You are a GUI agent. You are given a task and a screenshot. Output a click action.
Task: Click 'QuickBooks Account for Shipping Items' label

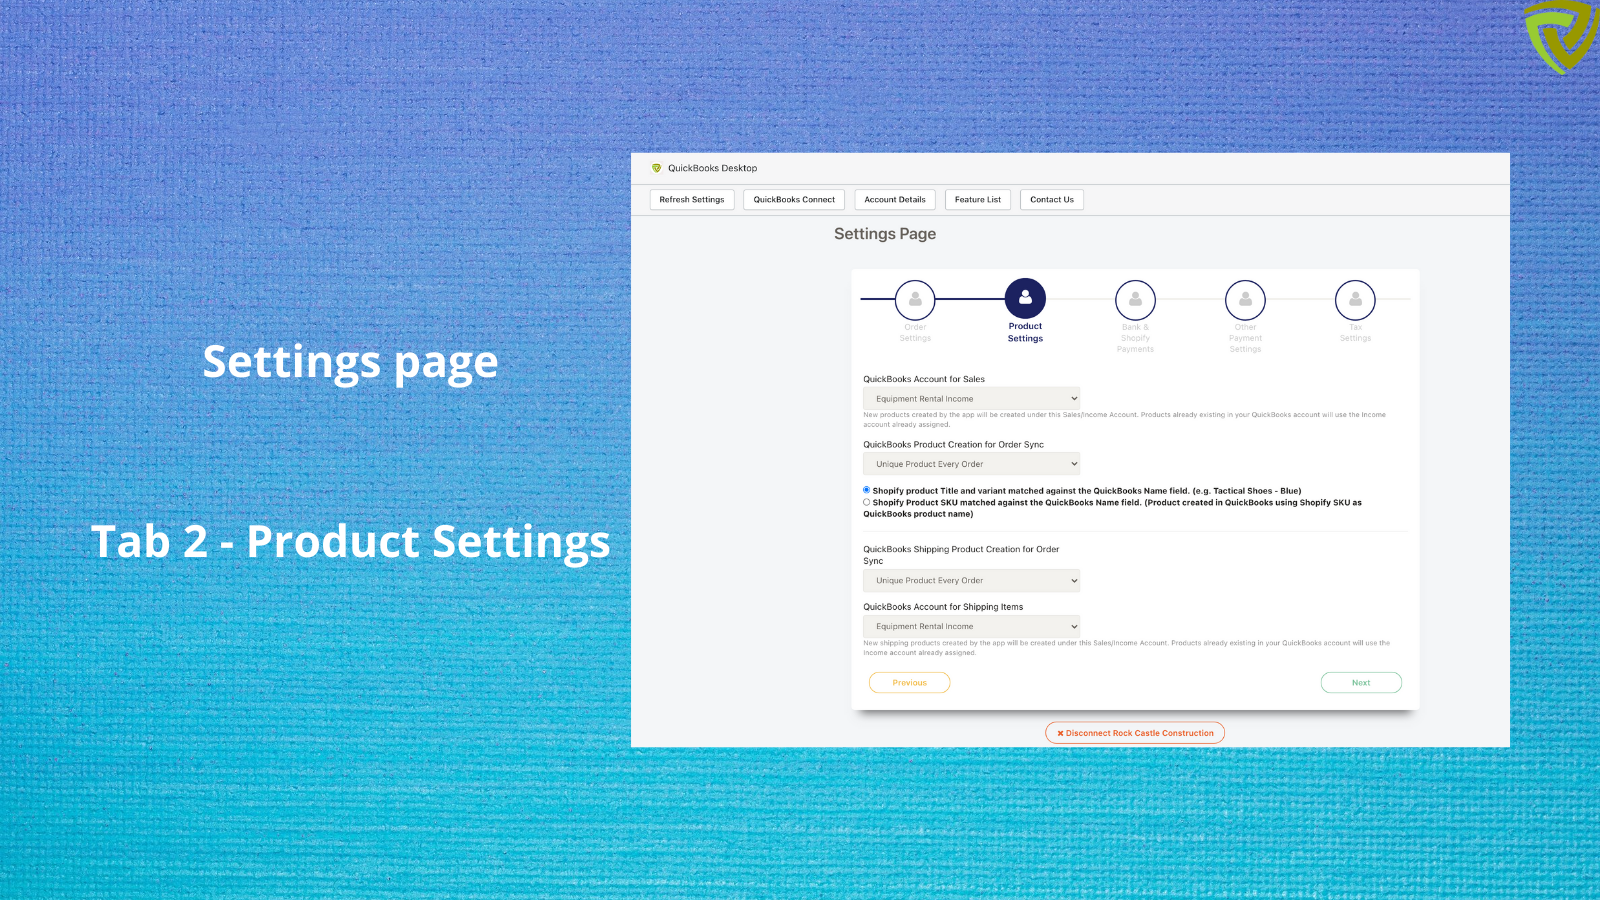pos(943,607)
